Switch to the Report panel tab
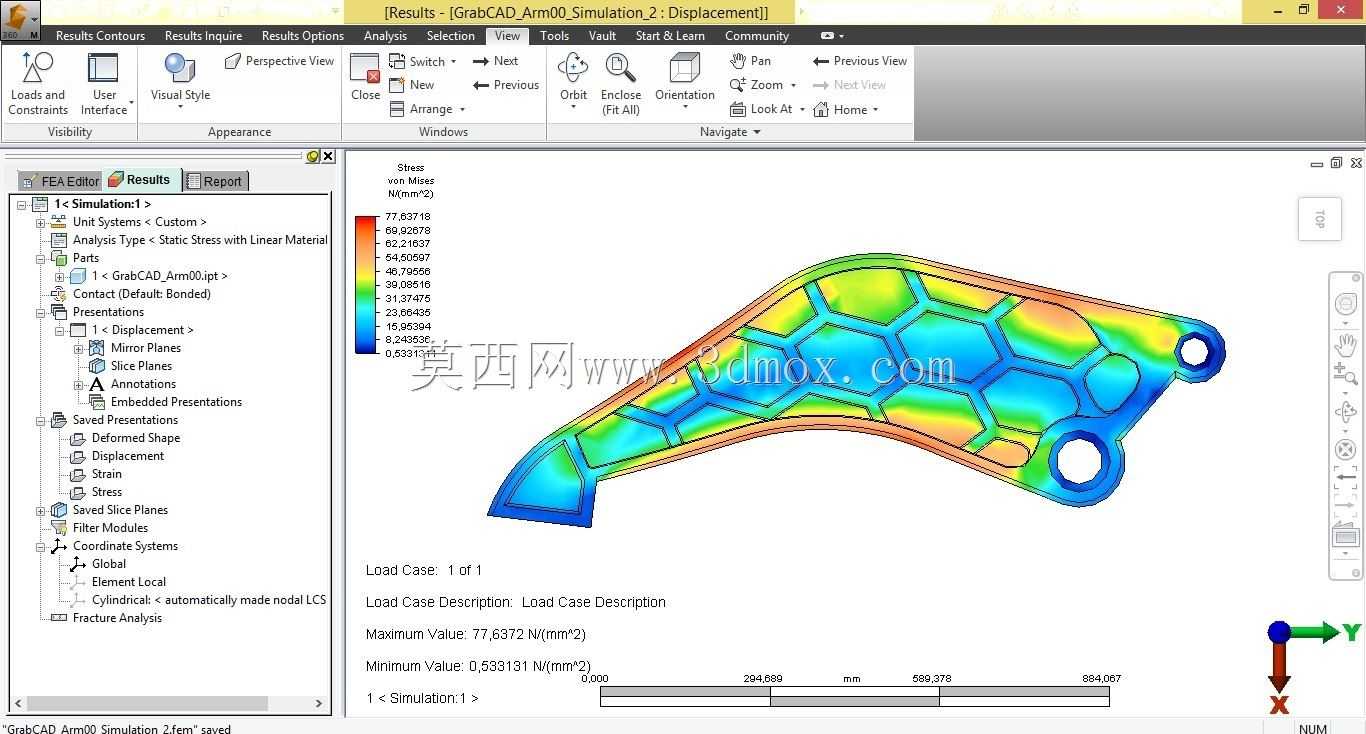Viewport: 1366px width, 734px height. (x=214, y=181)
